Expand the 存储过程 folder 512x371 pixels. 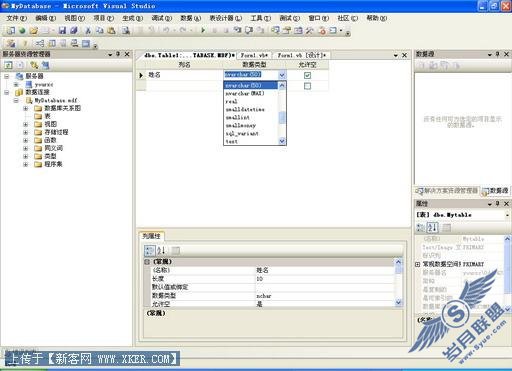(26, 132)
